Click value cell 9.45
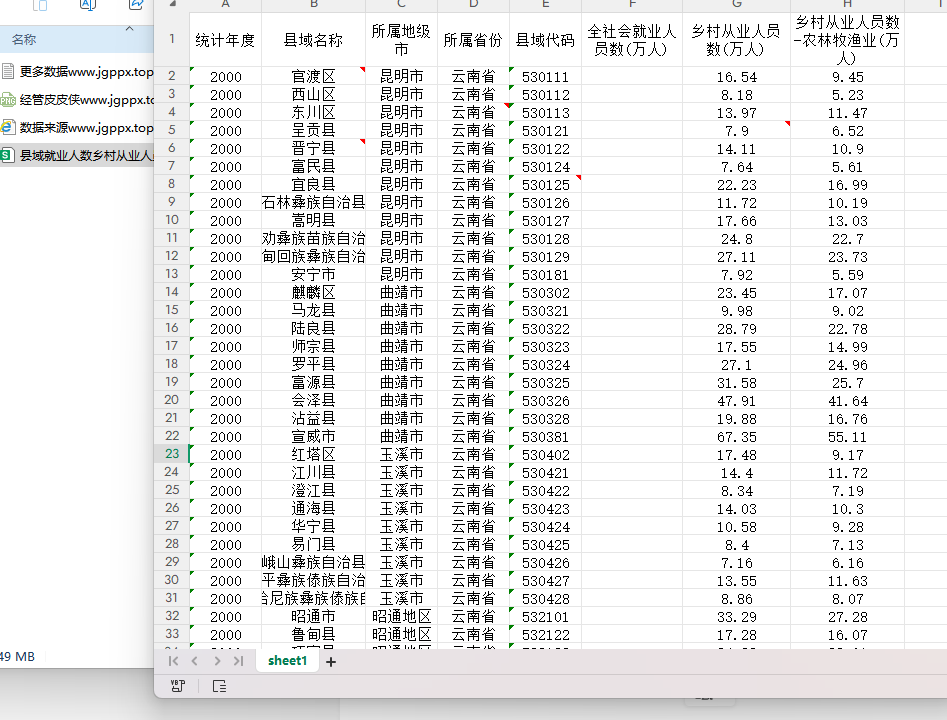The image size is (947, 720). [847, 77]
